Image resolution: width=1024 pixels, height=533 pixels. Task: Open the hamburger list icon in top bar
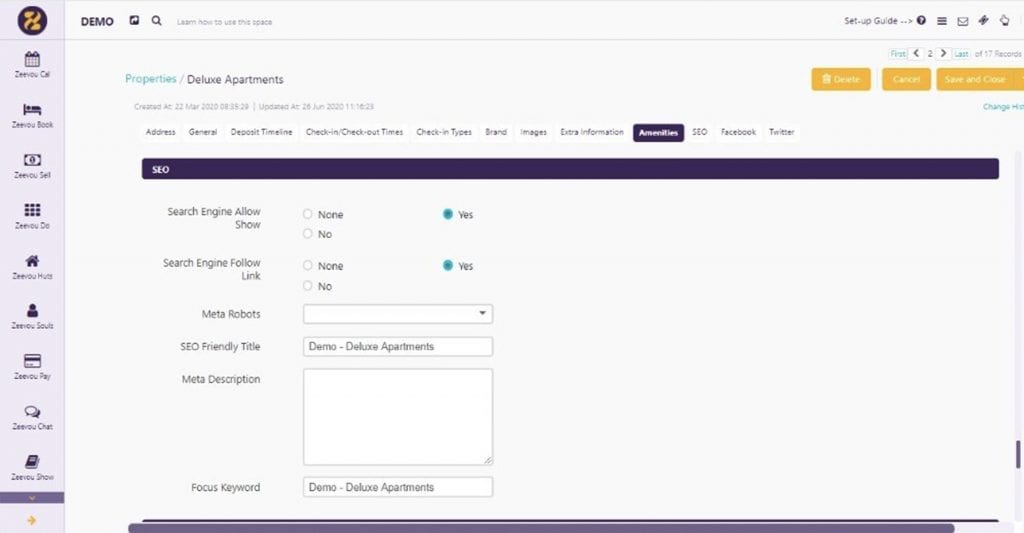point(942,21)
